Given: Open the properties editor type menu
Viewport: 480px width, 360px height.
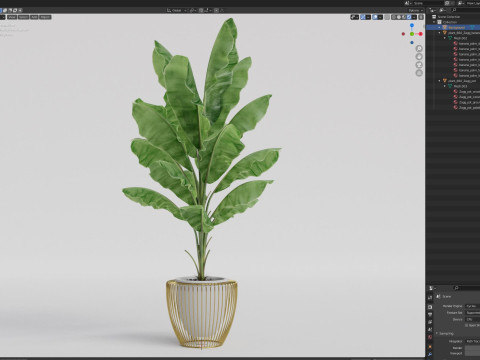Looking at the screenshot, I should (x=432, y=288).
